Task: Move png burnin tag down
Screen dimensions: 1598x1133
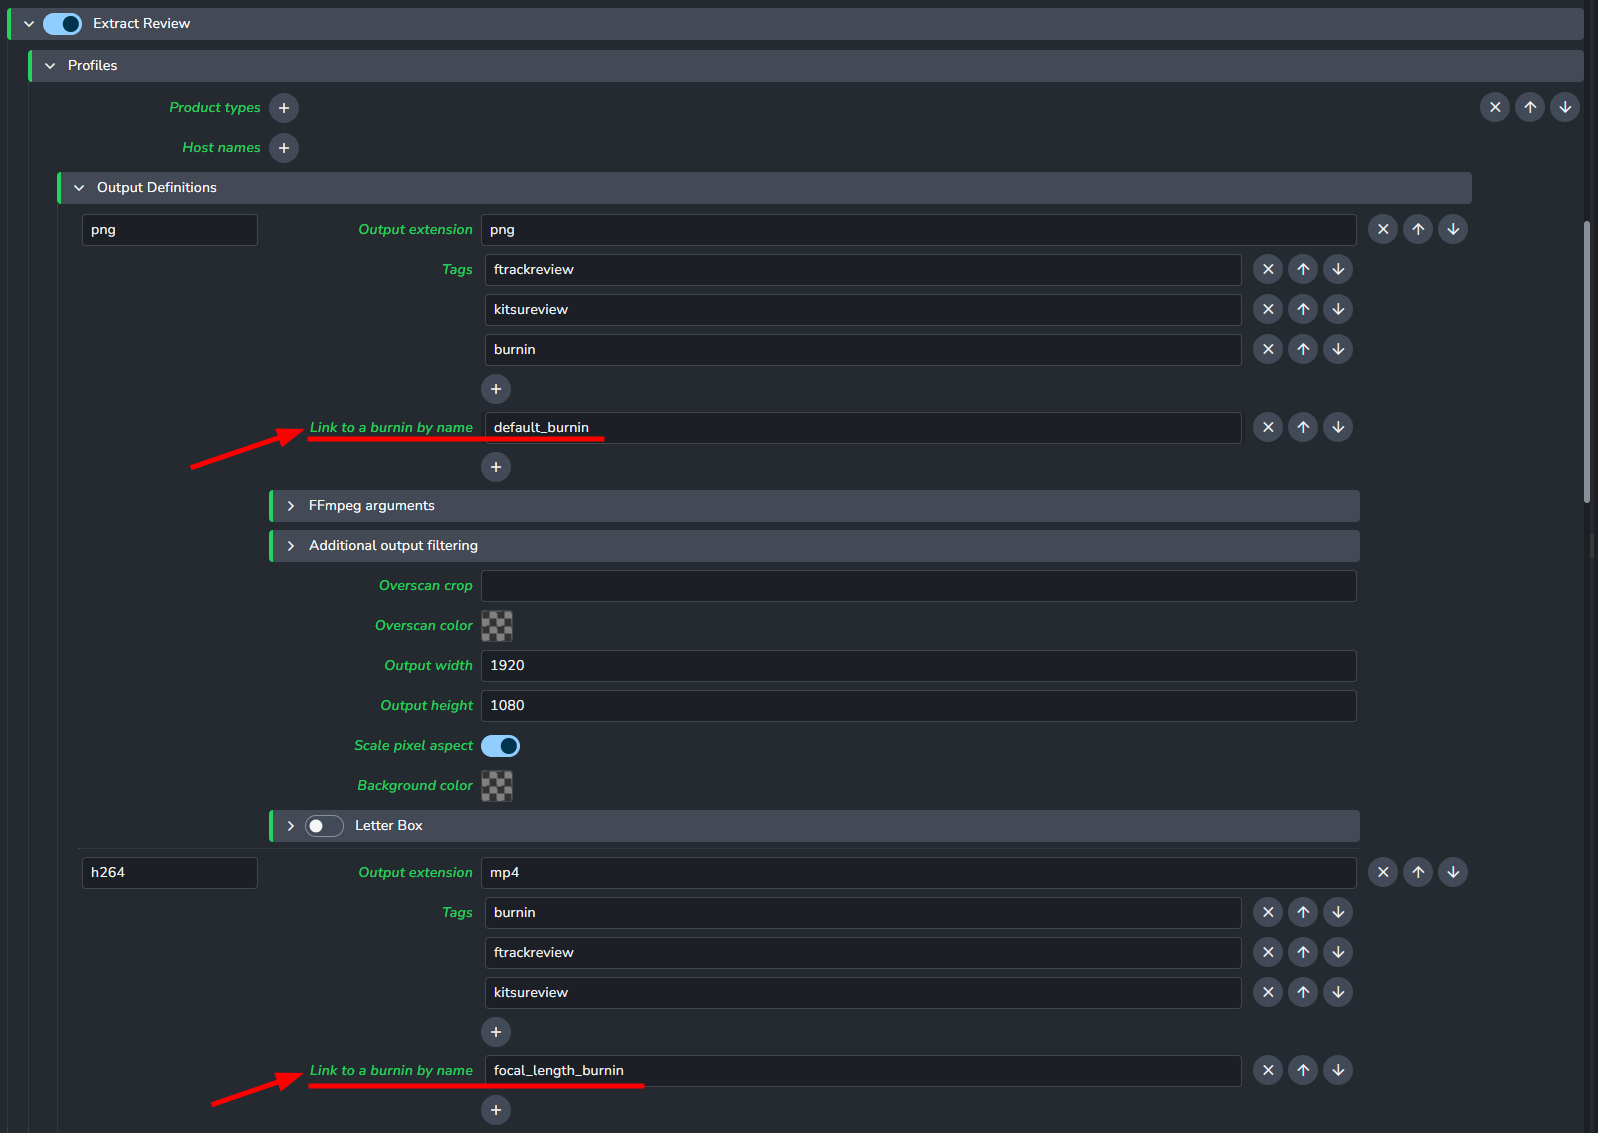Action: [1338, 349]
